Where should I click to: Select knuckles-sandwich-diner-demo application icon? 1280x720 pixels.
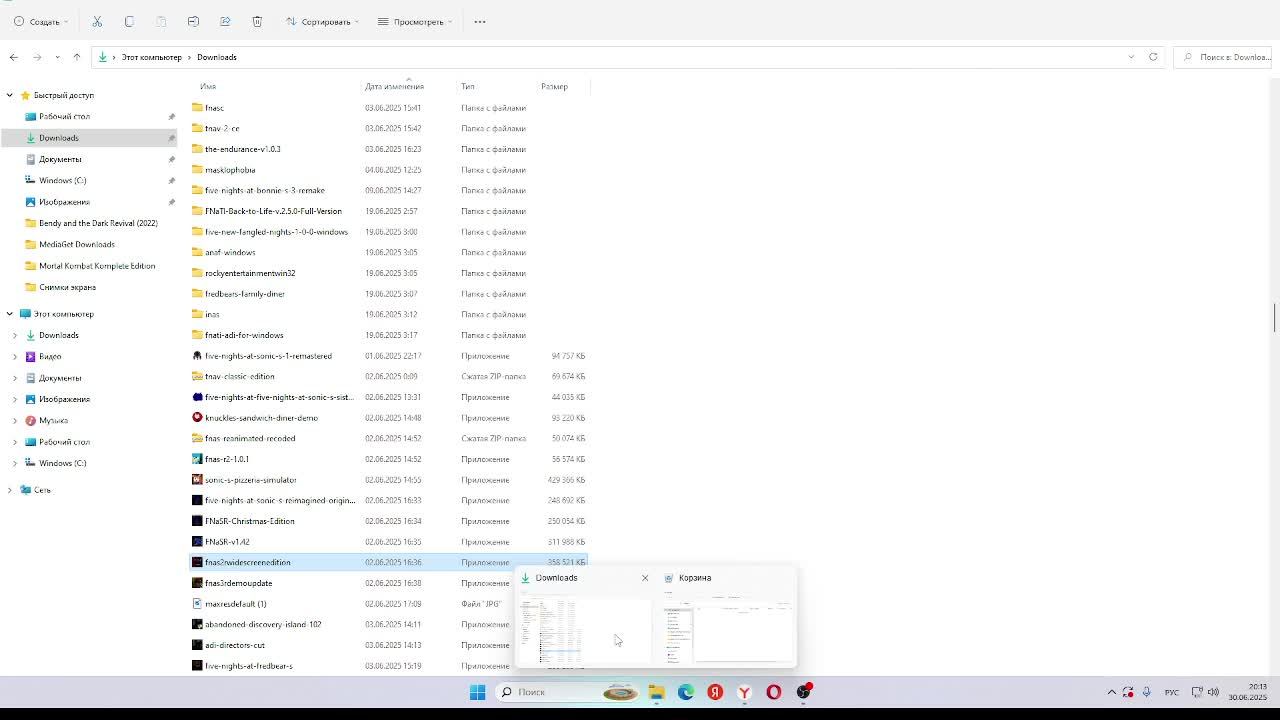(x=197, y=418)
